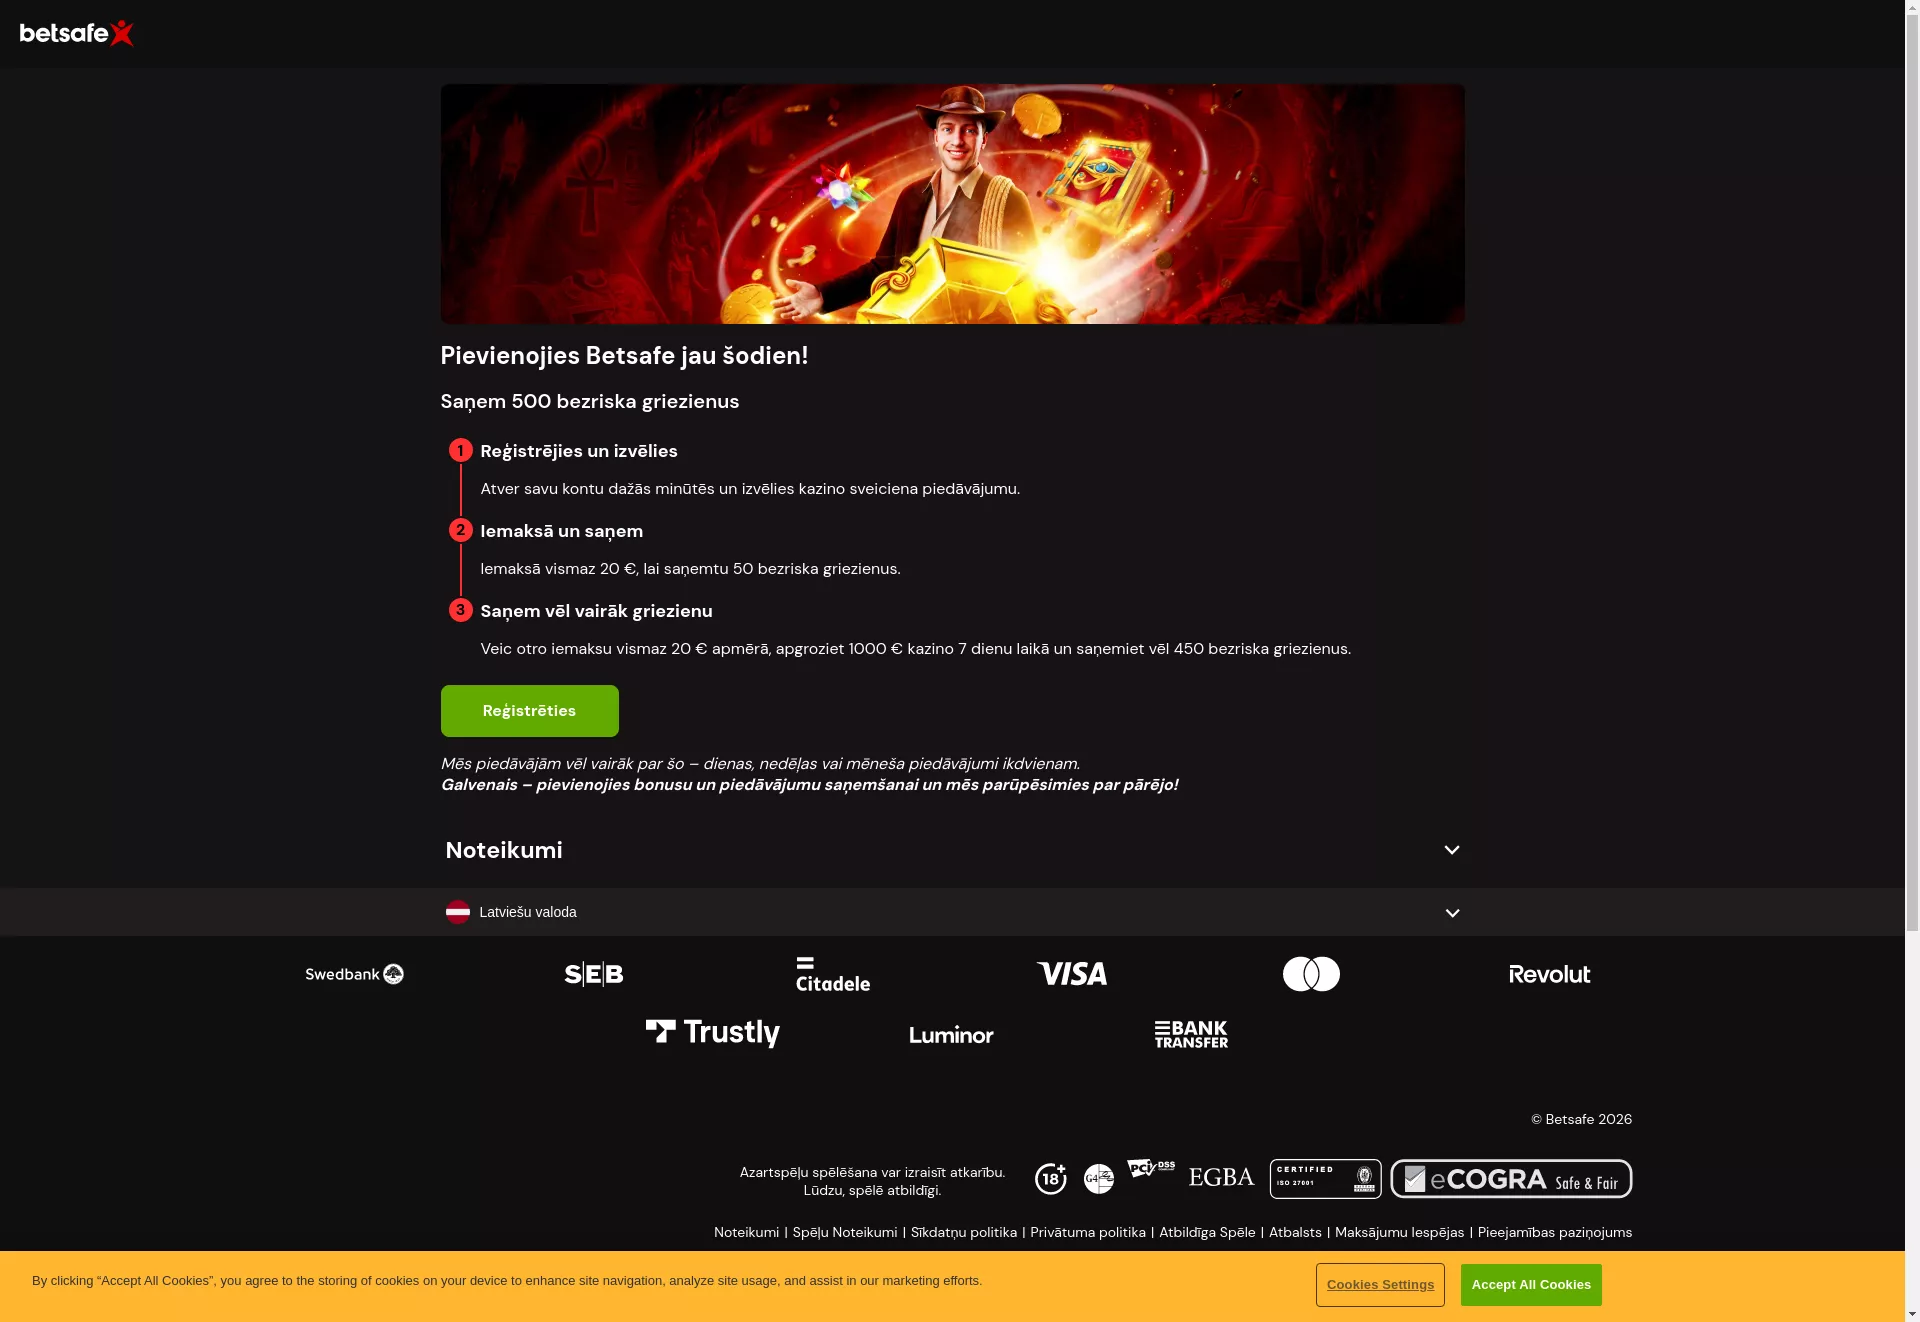Click the Latvian flag icon

click(458, 912)
